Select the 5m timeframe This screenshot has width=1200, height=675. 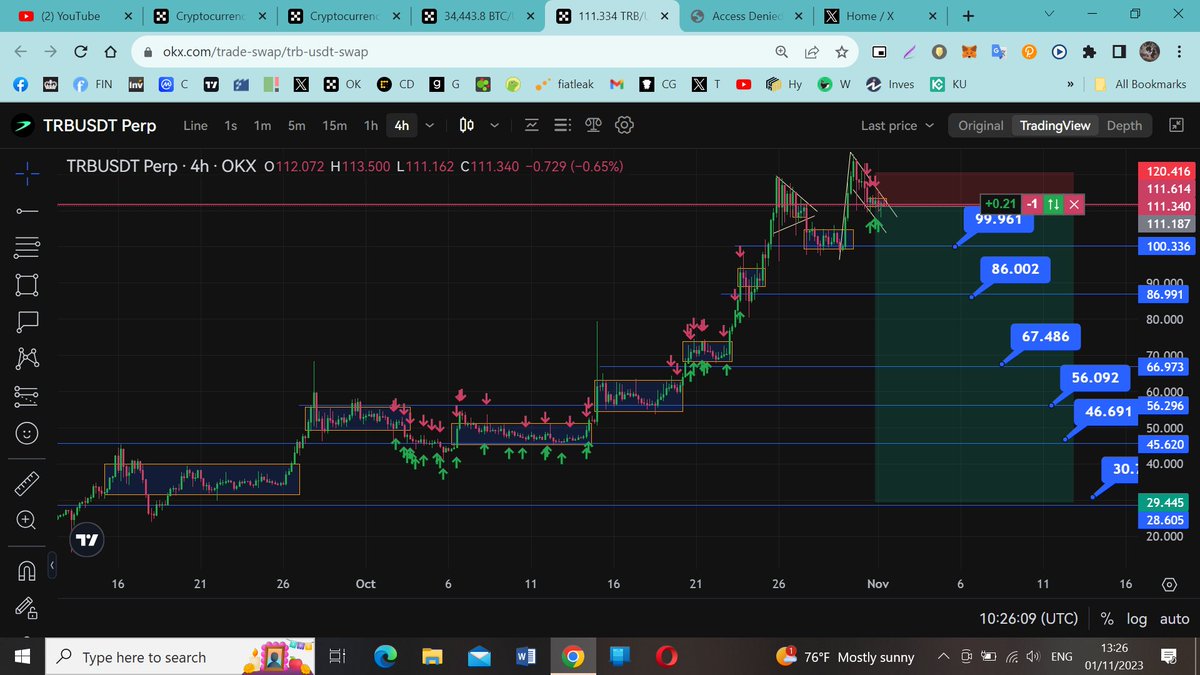point(297,125)
